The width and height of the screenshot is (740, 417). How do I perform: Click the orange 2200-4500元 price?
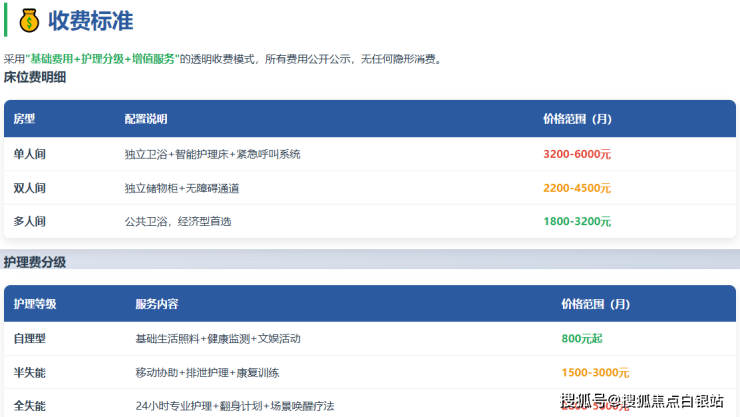click(x=577, y=188)
